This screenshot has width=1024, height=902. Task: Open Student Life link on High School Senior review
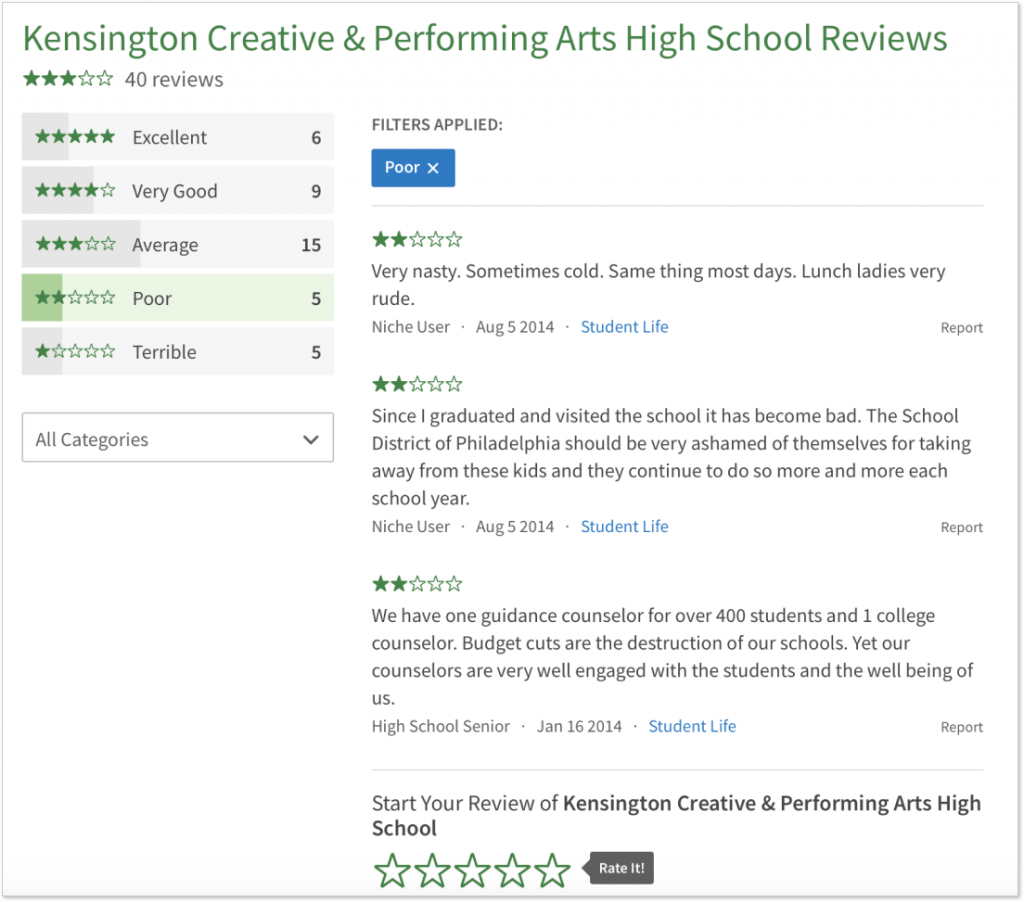[692, 727]
